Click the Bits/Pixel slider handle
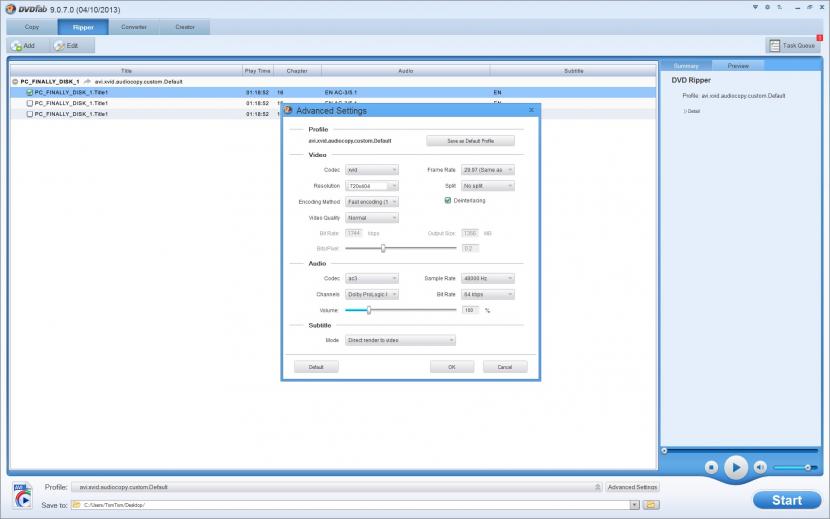Image resolution: width=830 pixels, height=519 pixels. pyautogui.click(x=383, y=248)
